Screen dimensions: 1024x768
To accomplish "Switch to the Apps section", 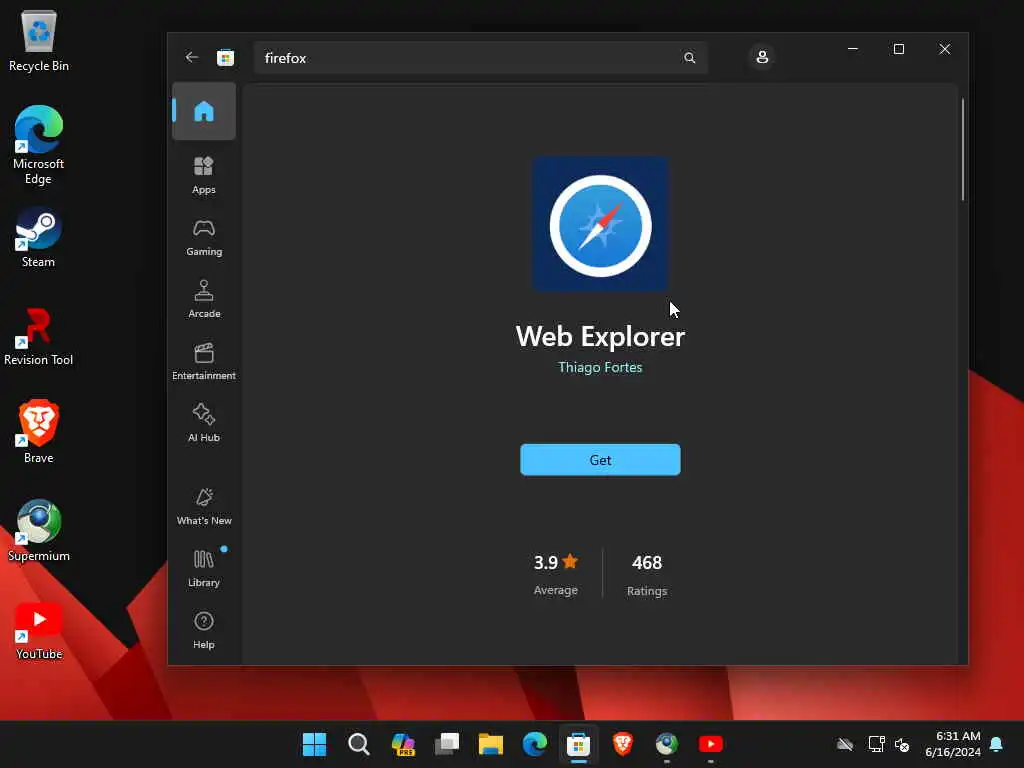I will pos(204,175).
